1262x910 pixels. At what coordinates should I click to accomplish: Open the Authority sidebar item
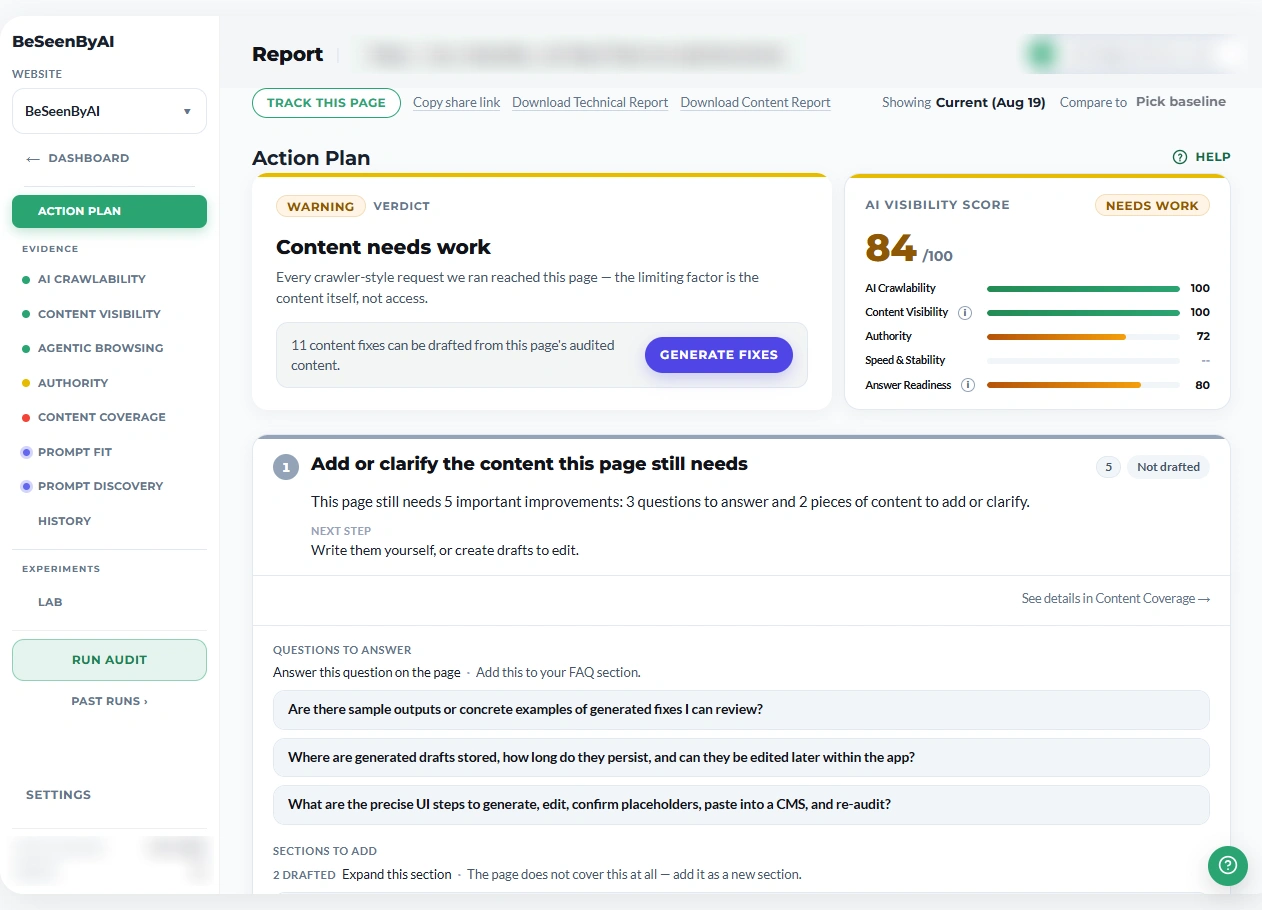pyautogui.click(x=72, y=383)
